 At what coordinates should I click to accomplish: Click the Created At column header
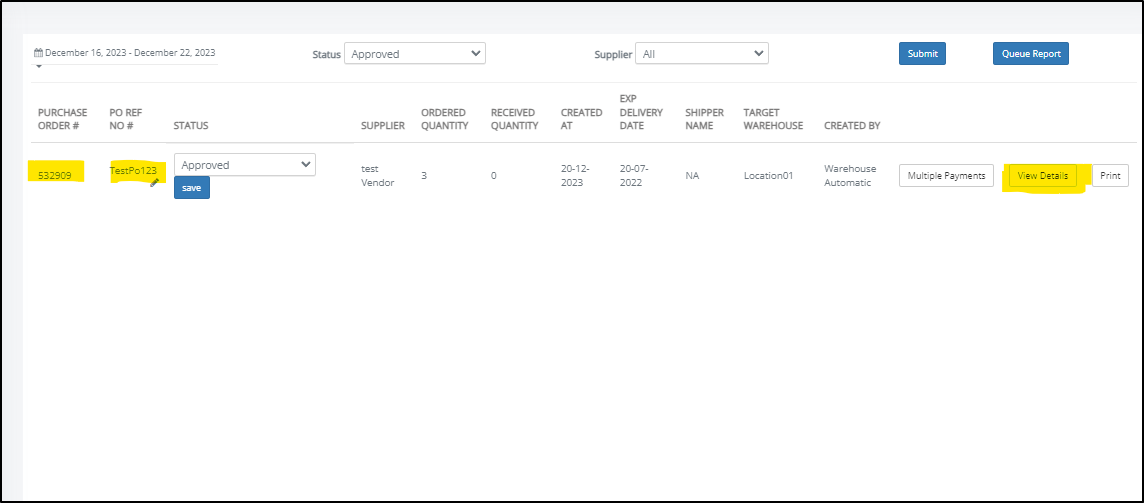tap(581, 119)
